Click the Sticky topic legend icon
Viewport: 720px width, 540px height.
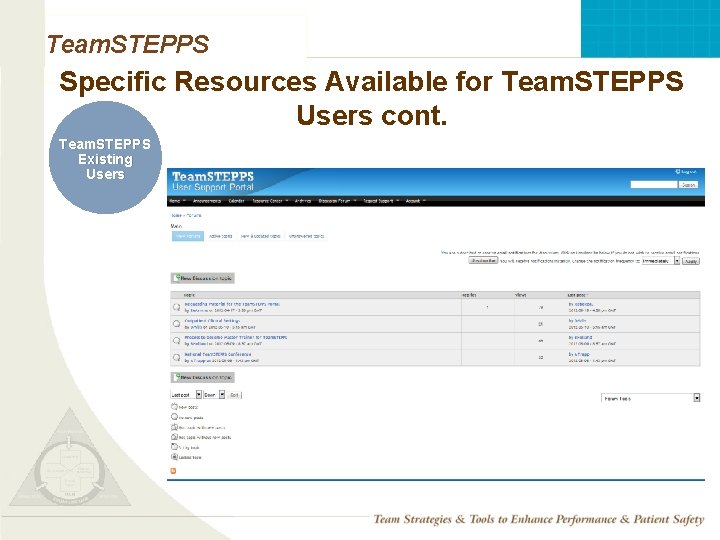coord(174,446)
